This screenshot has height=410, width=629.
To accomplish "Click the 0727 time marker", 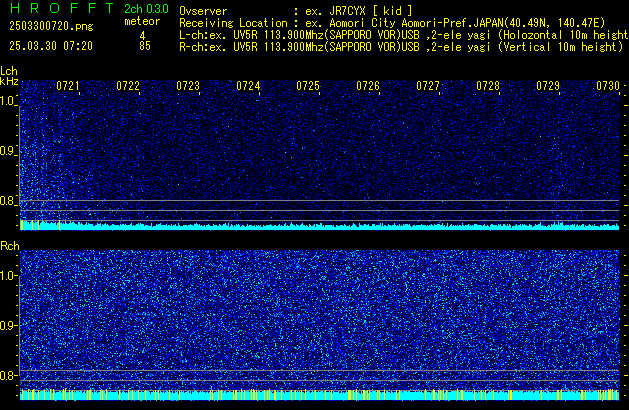I will tap(428, 86).
